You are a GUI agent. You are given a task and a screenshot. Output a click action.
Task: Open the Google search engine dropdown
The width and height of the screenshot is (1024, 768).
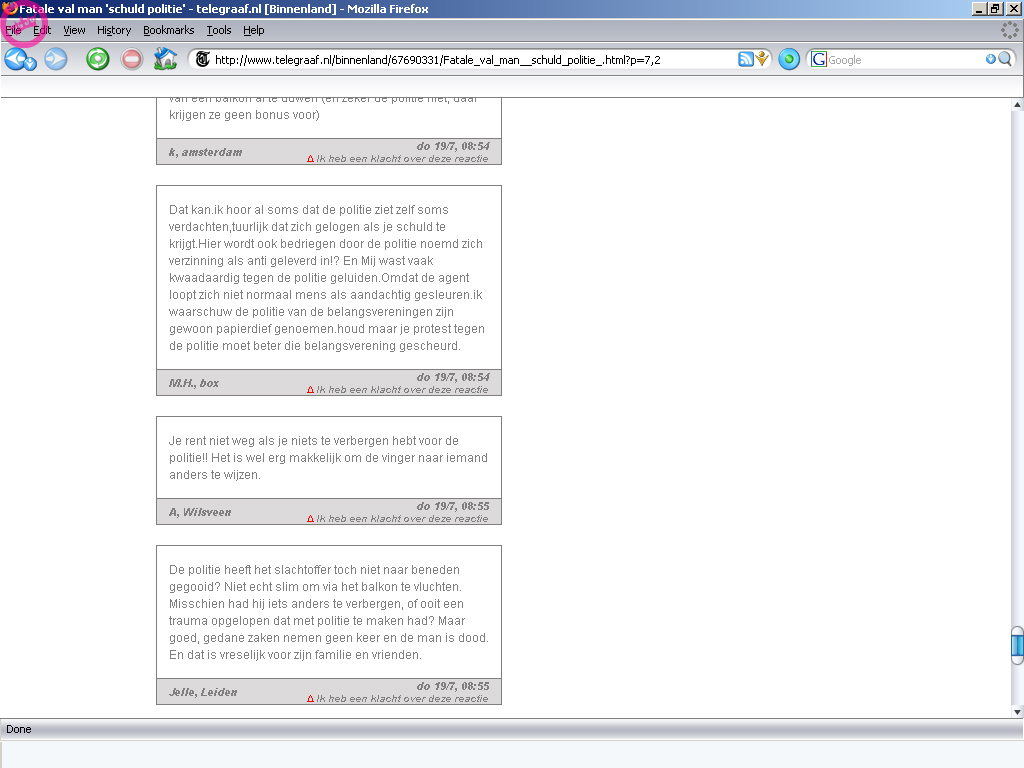(x=820, y=59)
